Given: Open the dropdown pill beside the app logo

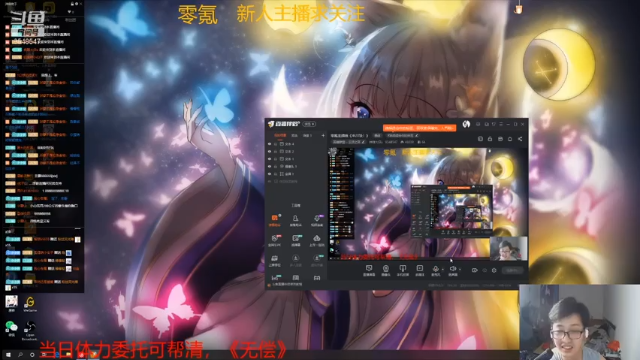Looking at the screenshot, I should pos(310,124).
